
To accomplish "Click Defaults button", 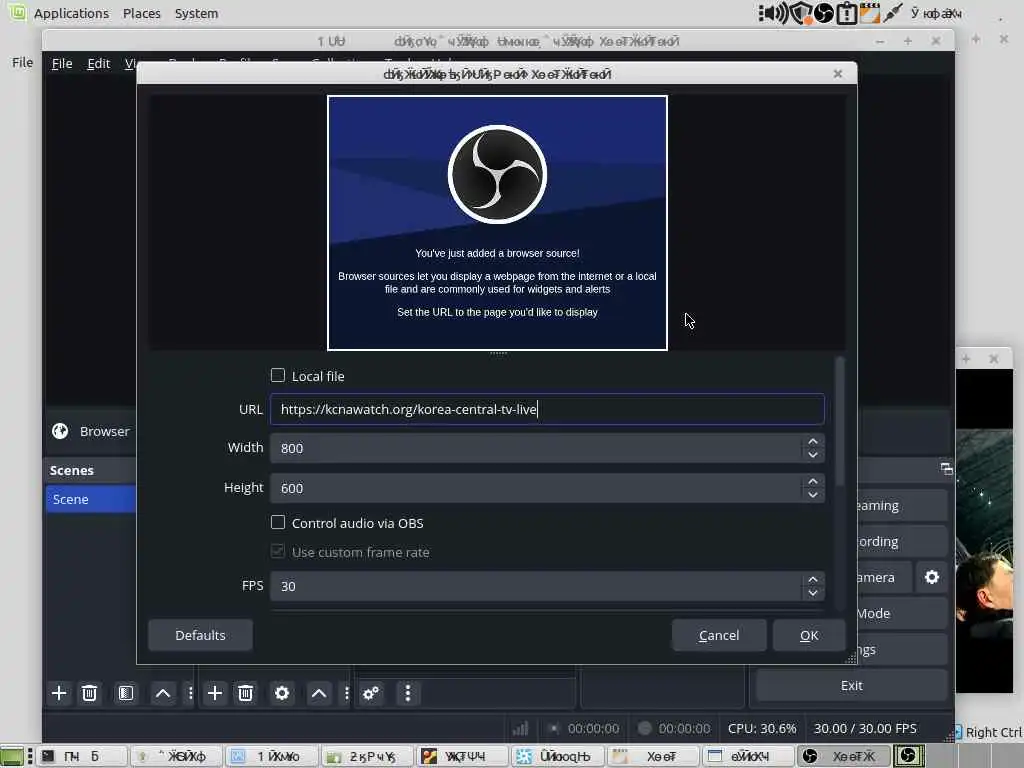I will click(200, 635).
